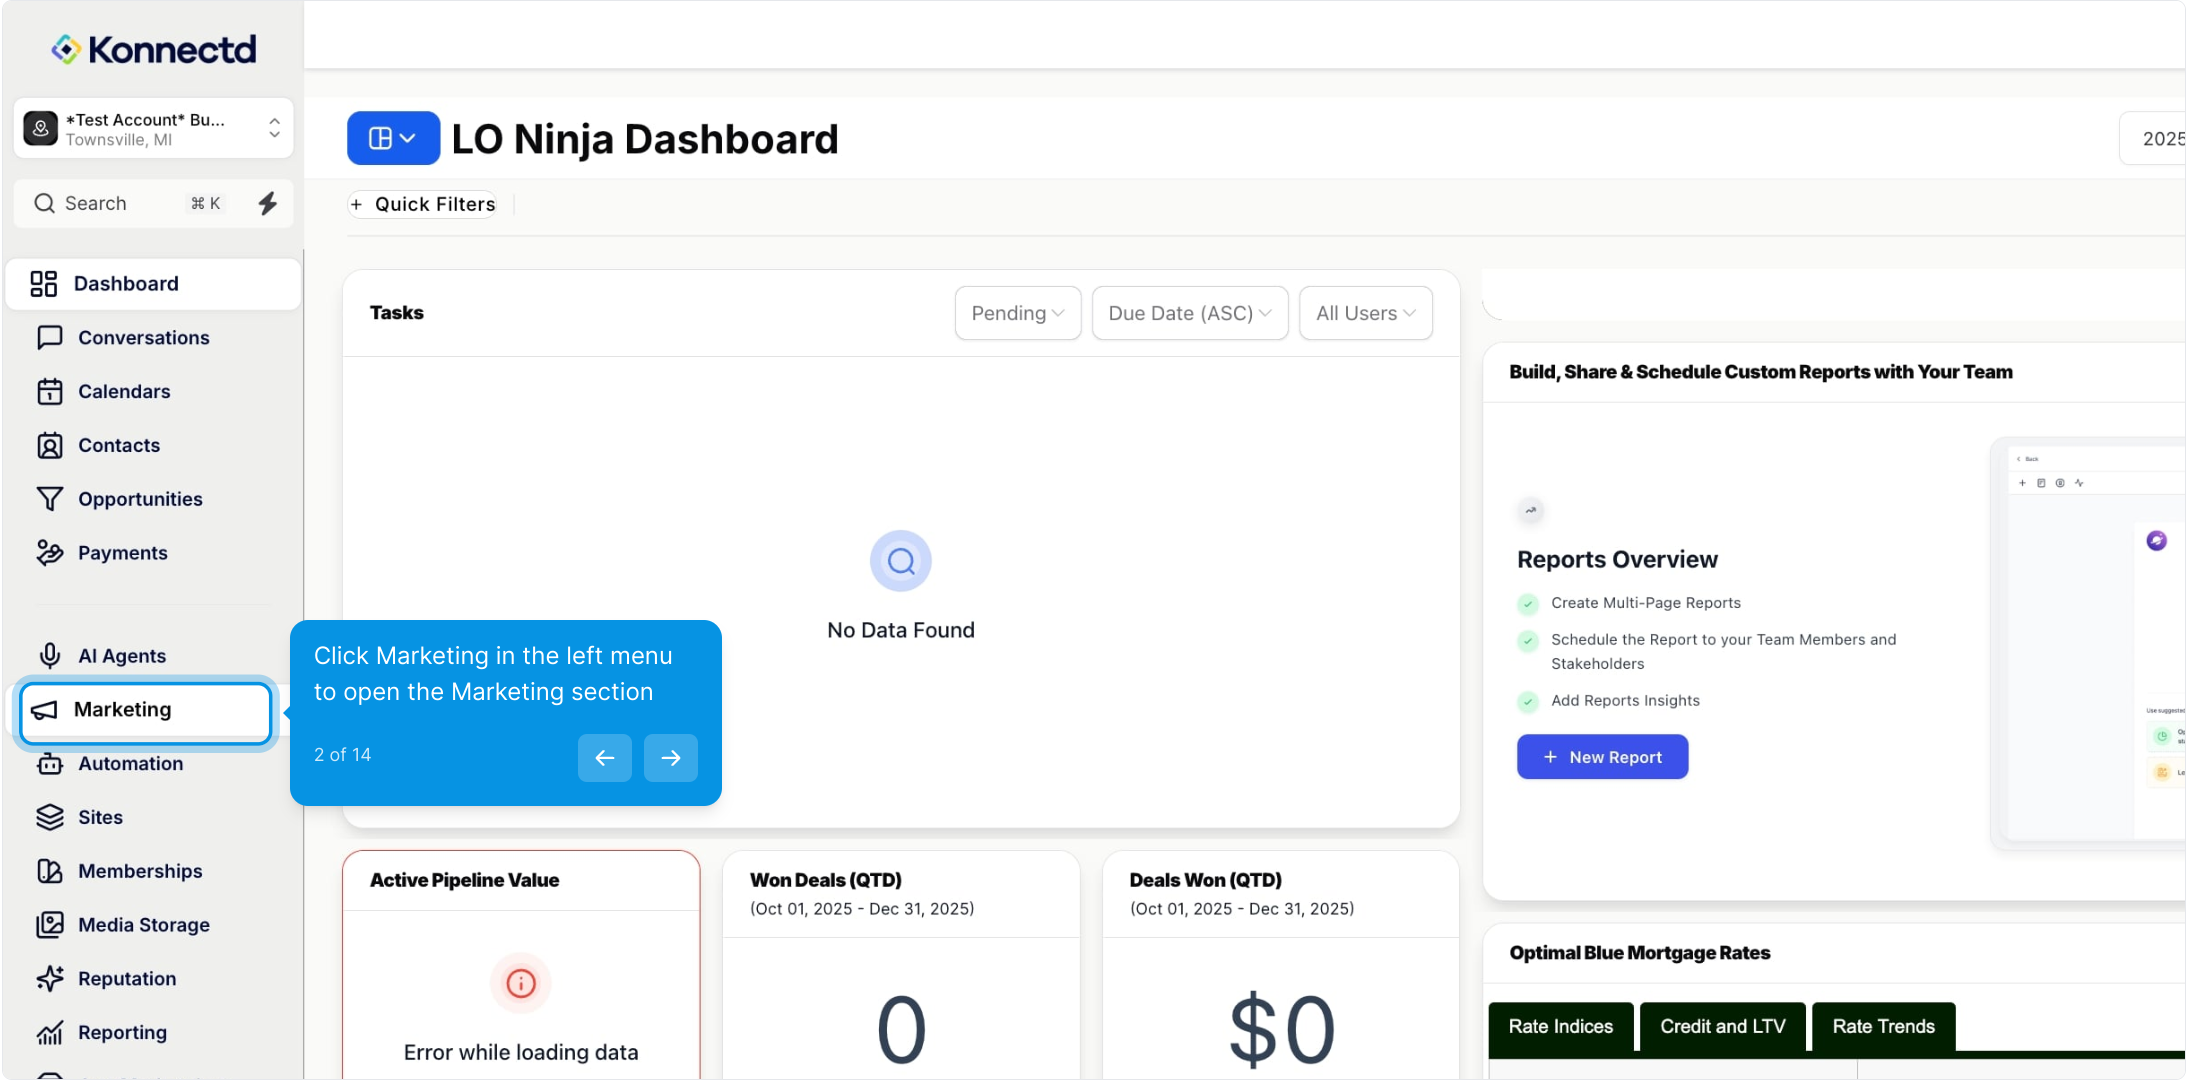Switch to the Rate Indices tab
Viewport: 2188px width, 1080px height.
coord(1560,1027)
